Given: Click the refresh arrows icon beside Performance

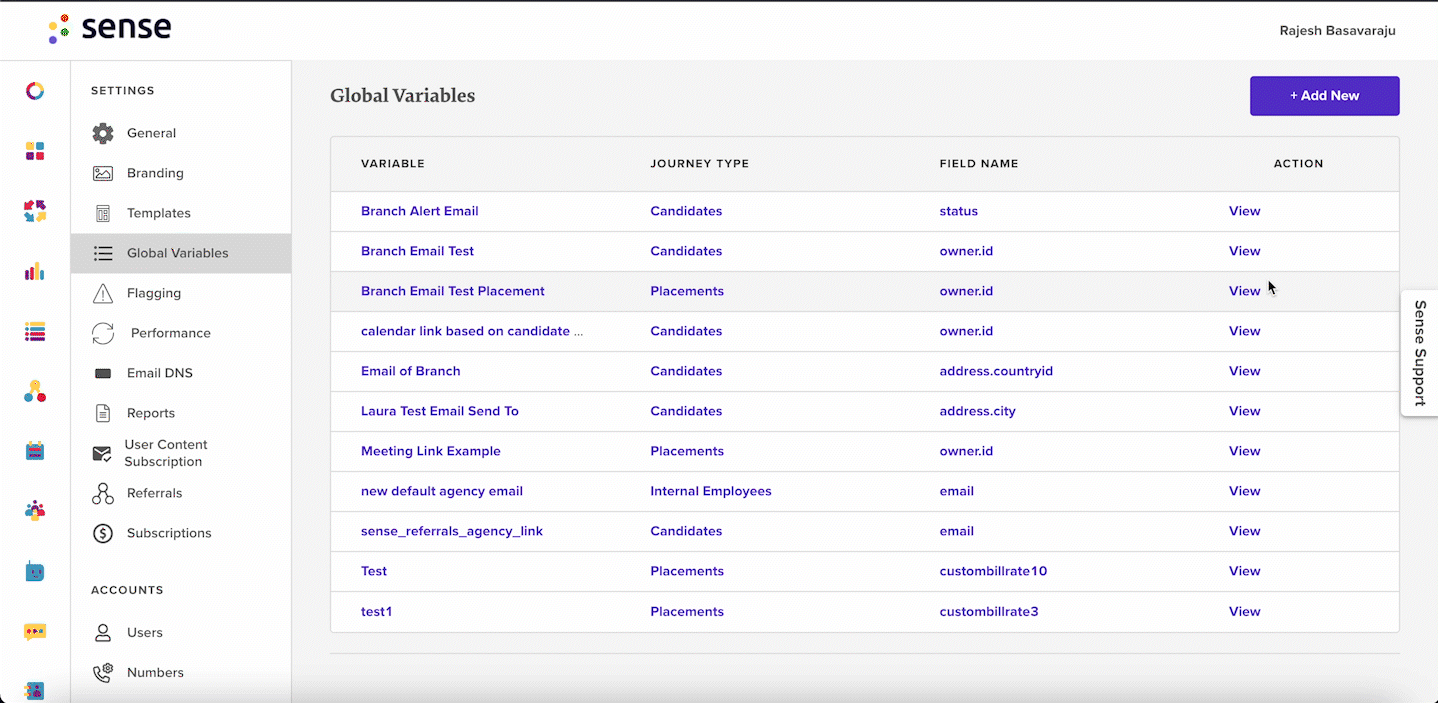Looking at the screenshot, I should click(x=103, y=333).
